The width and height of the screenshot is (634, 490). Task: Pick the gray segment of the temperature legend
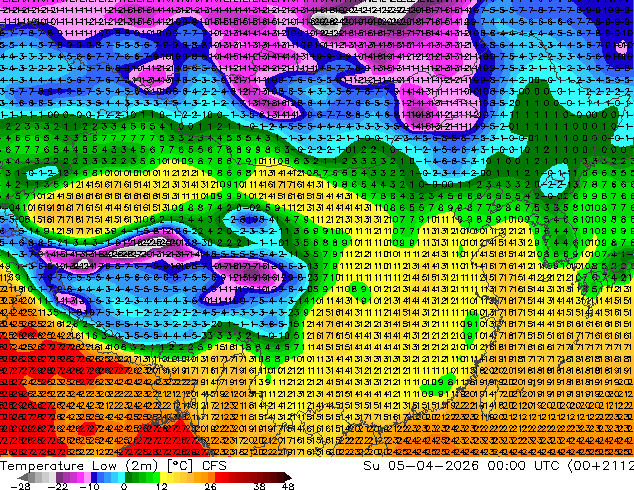32,477
